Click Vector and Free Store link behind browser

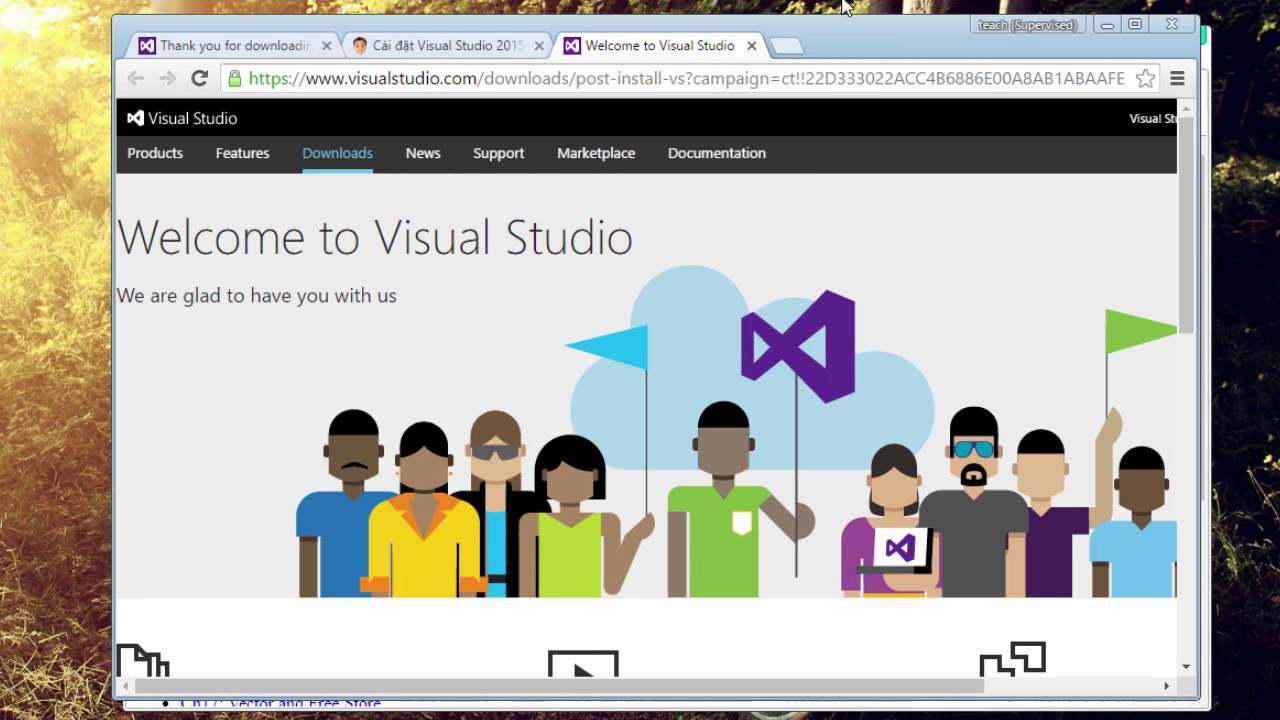[280, 703]
